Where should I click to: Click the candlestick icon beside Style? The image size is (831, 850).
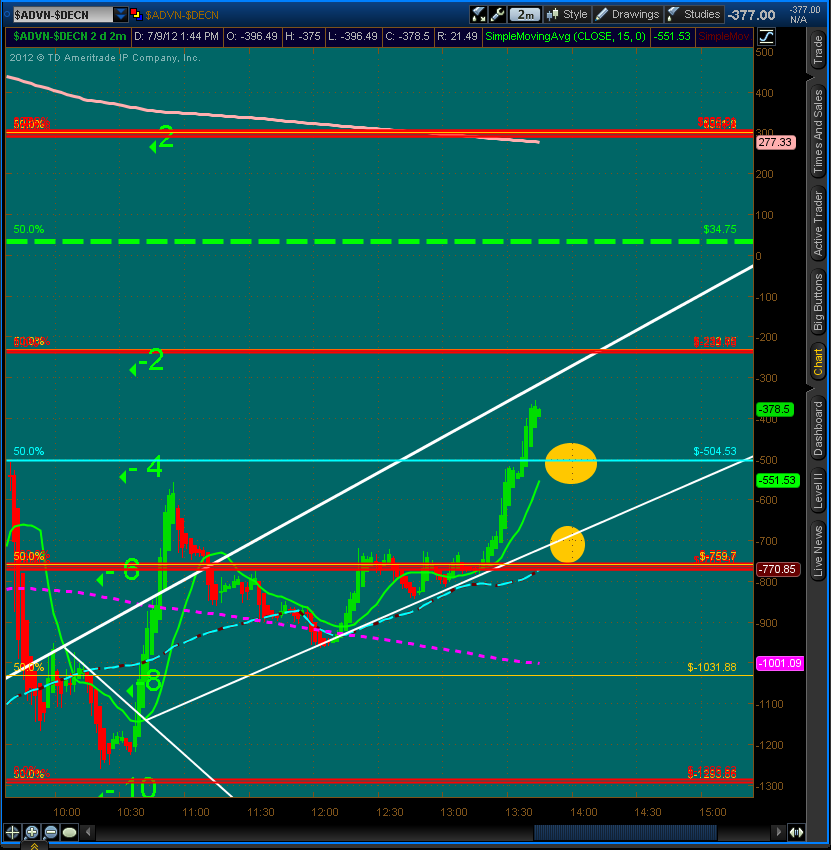click(x=552, y=15)
